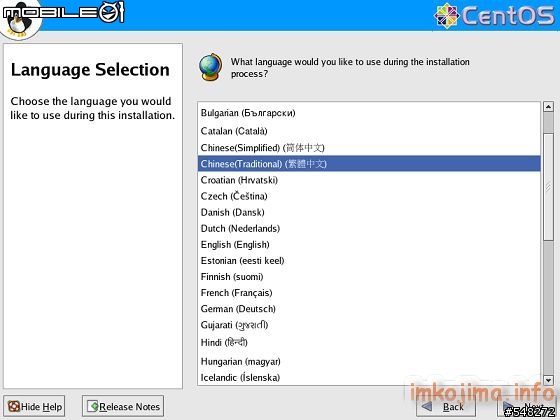Choose English (English) language
The height and width of the screenshot is (420, 560).
(369, 245)
